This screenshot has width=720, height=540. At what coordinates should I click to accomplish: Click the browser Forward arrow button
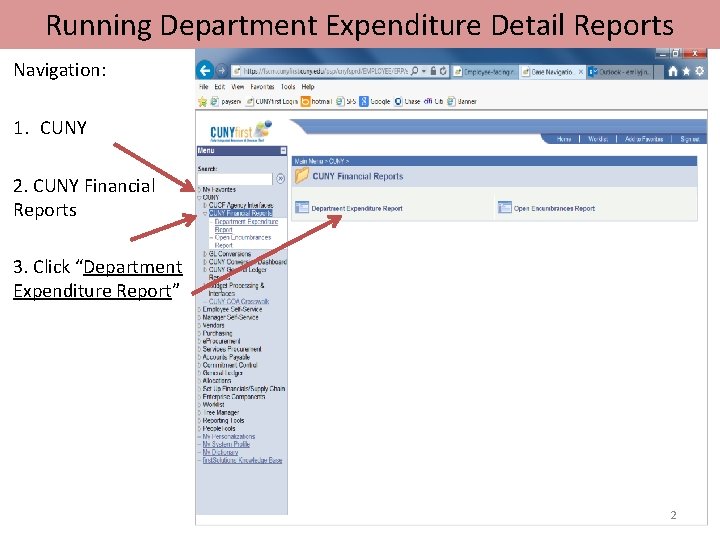click(x=221, y=71)
